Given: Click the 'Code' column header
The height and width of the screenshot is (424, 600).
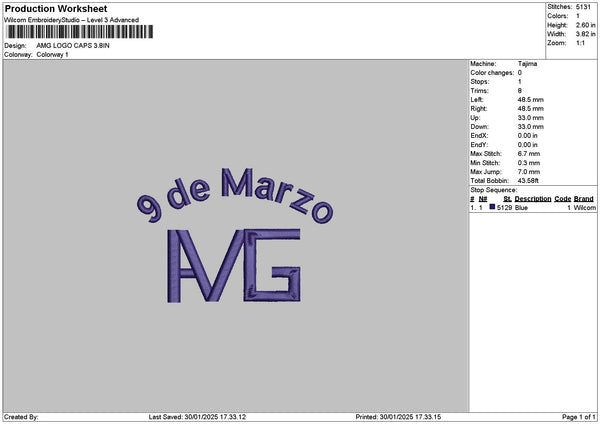Looking at the screenshot, I should [x=562, y=199].
